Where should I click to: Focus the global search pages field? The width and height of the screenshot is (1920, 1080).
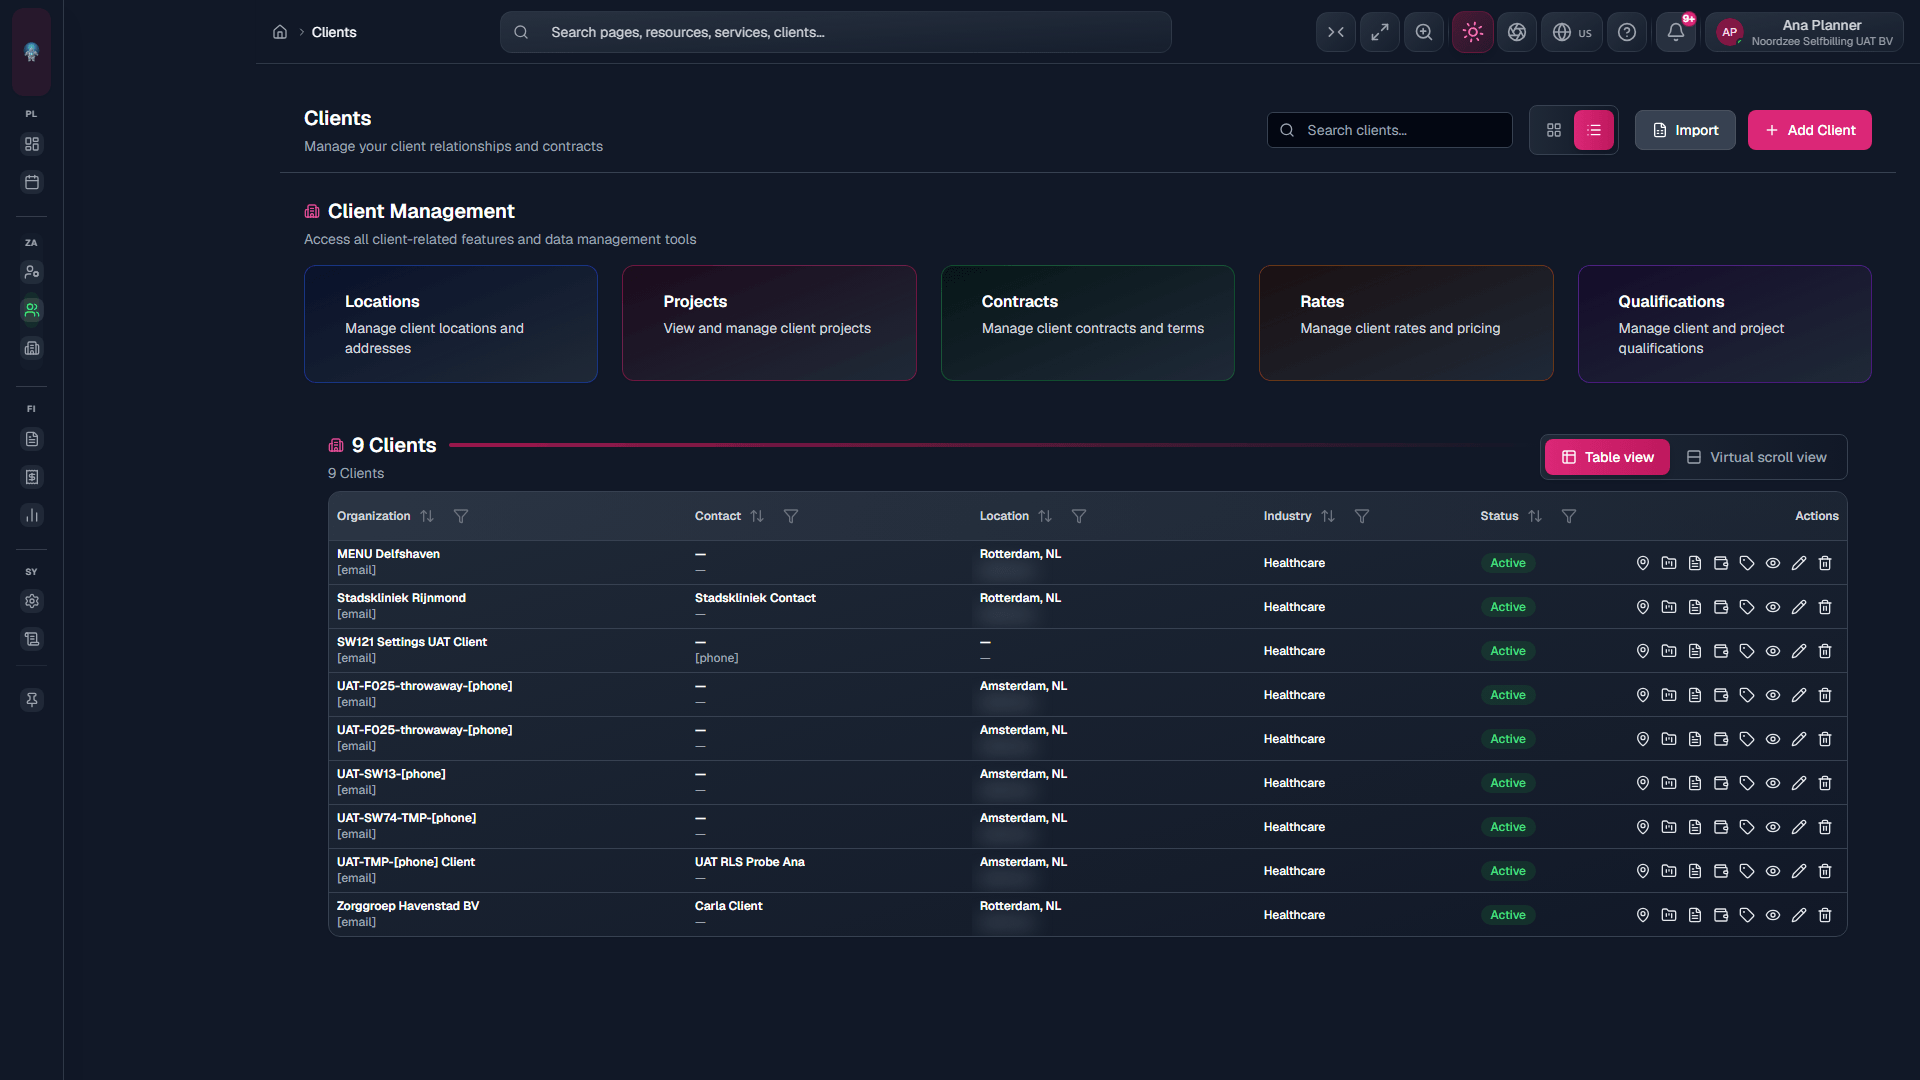pyautogui.click(x=836, y=32)
